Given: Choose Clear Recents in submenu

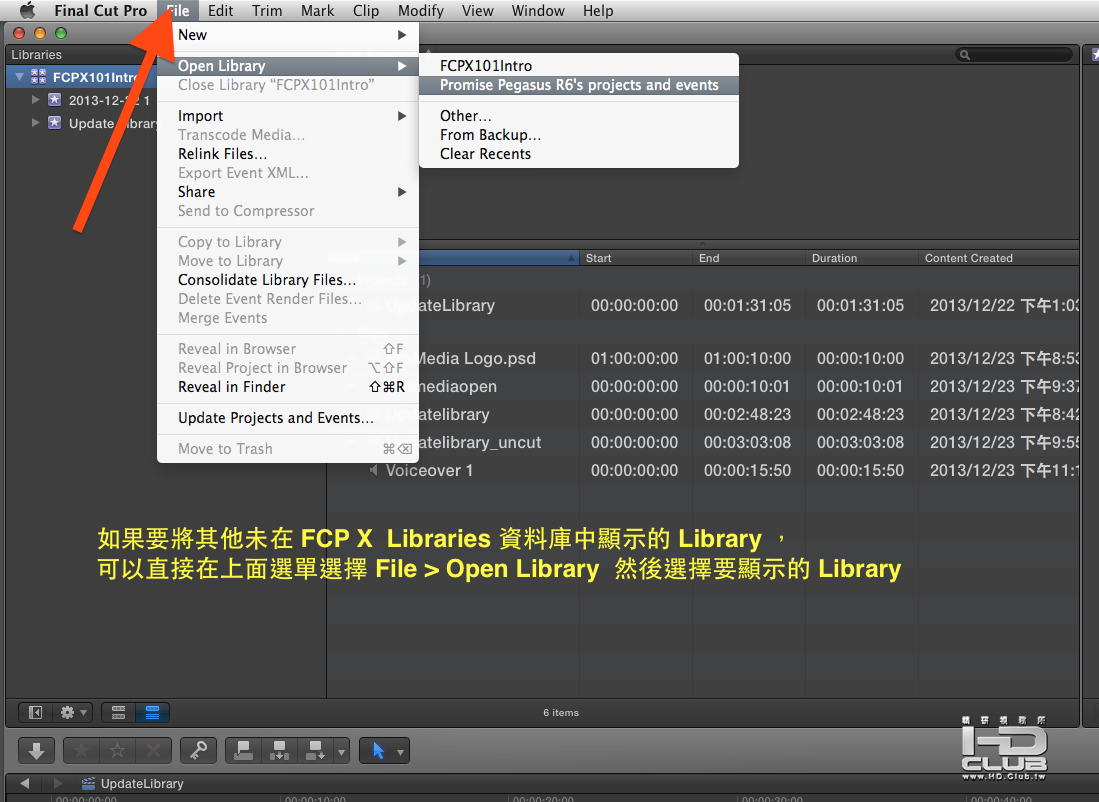Looking at the screenshot, I should click(x=579, y=154).
